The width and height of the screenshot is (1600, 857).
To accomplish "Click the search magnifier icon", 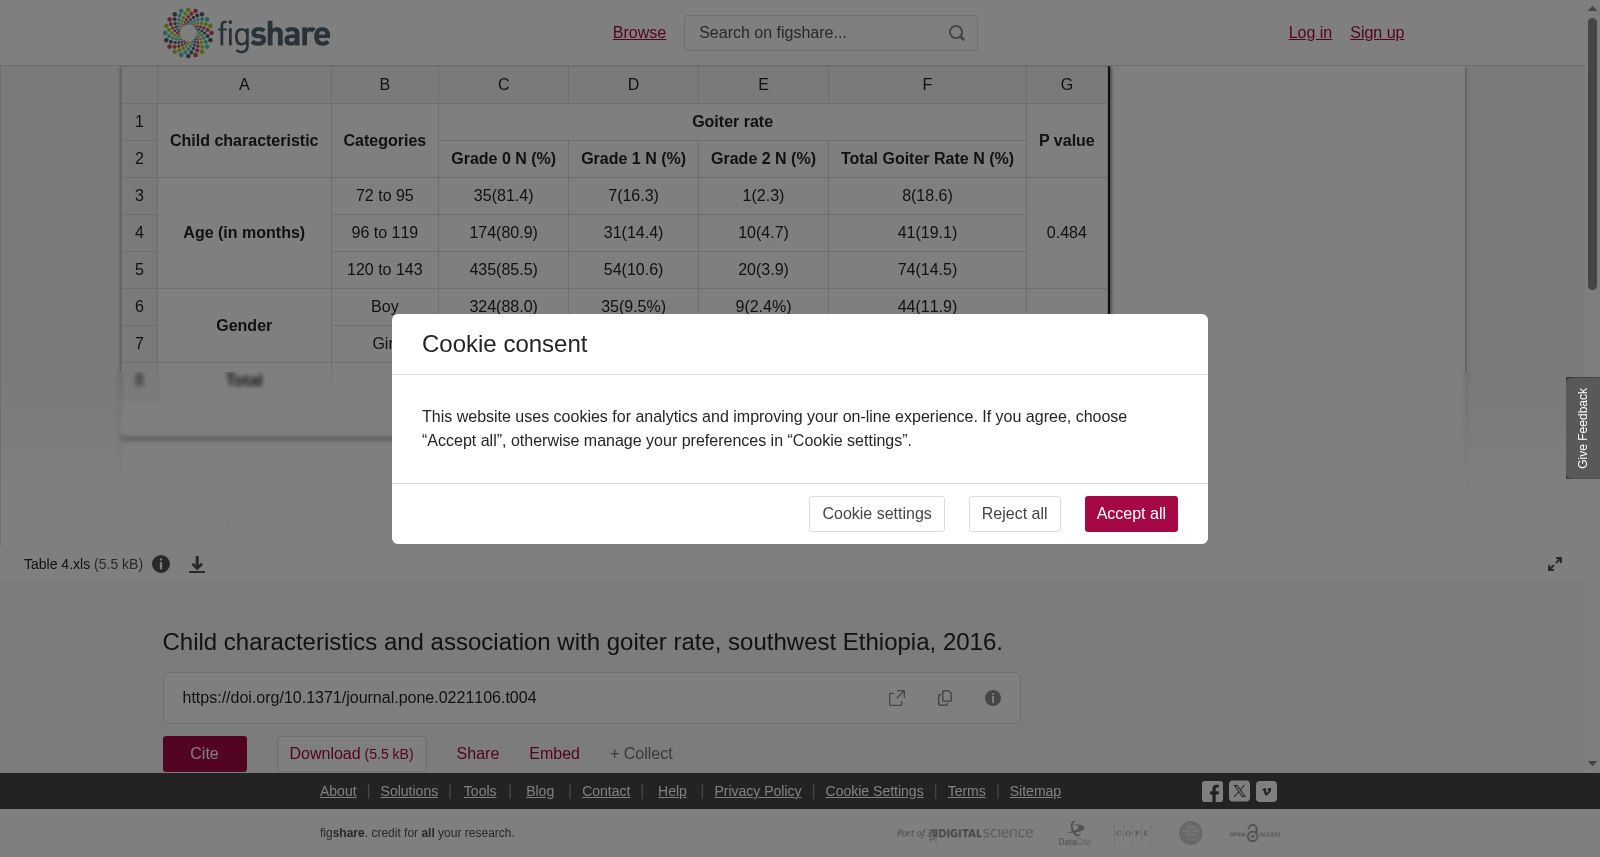I will coord(957,33).
